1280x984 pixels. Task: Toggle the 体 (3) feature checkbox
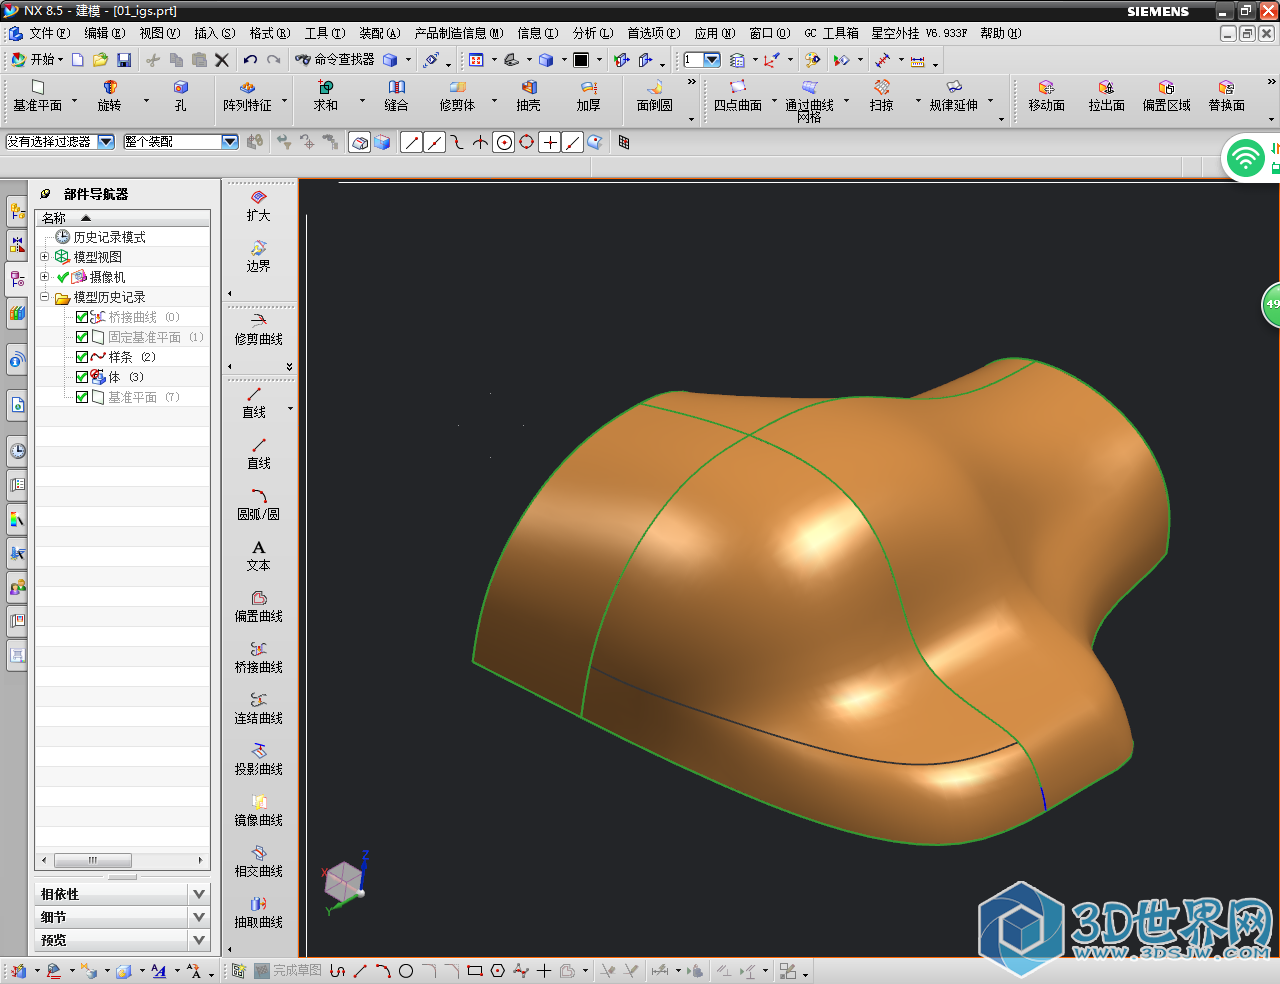click(82, 377)
